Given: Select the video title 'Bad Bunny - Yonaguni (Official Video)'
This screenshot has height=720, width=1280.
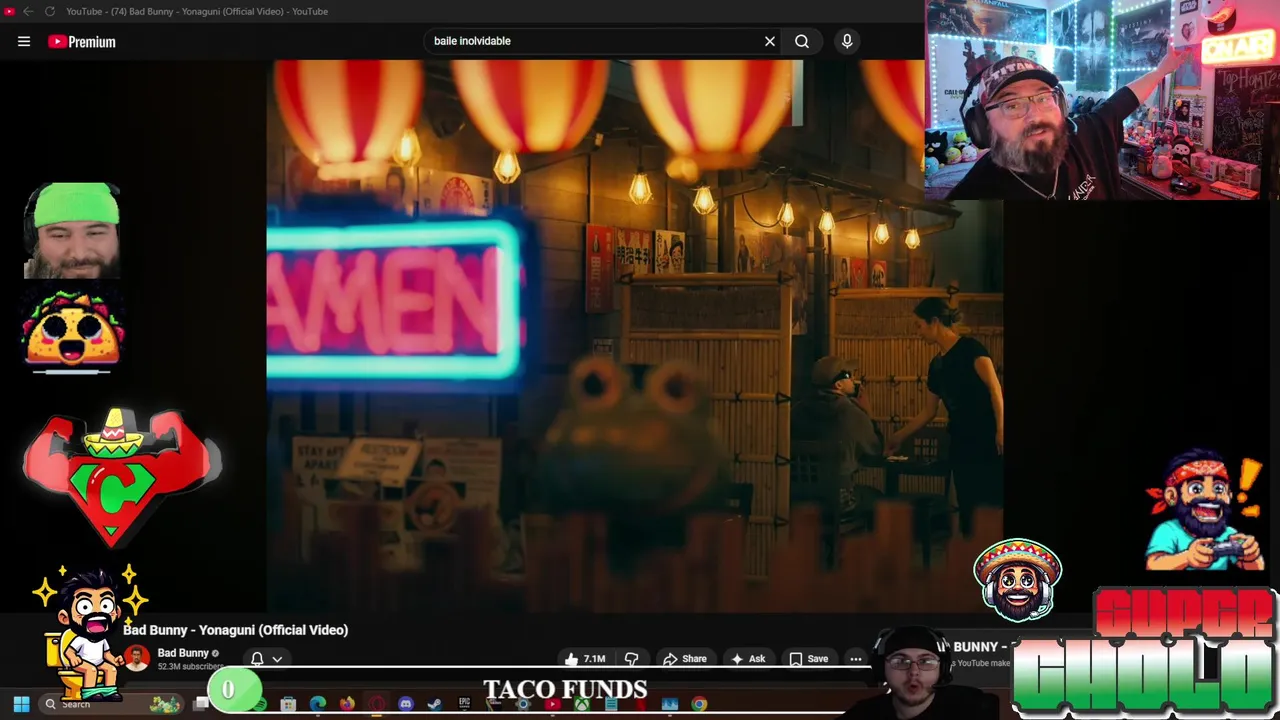Looking at the screenshot, I should (x=236, y=630).
